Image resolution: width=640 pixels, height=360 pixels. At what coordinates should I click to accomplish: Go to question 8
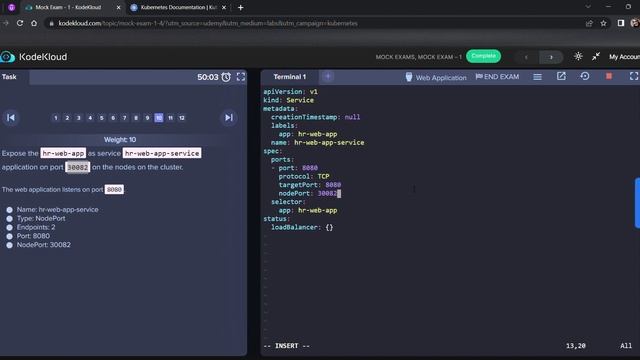tap(136, 118)
